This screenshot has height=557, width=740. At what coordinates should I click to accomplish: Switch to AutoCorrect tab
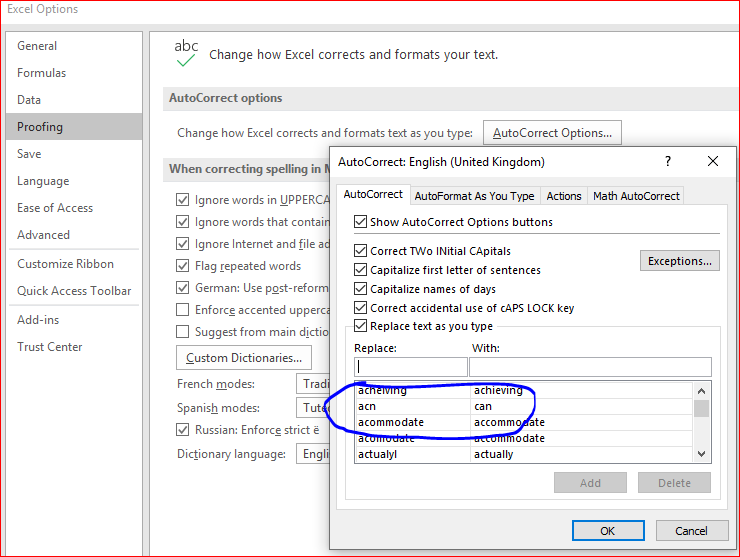(373, 194)
